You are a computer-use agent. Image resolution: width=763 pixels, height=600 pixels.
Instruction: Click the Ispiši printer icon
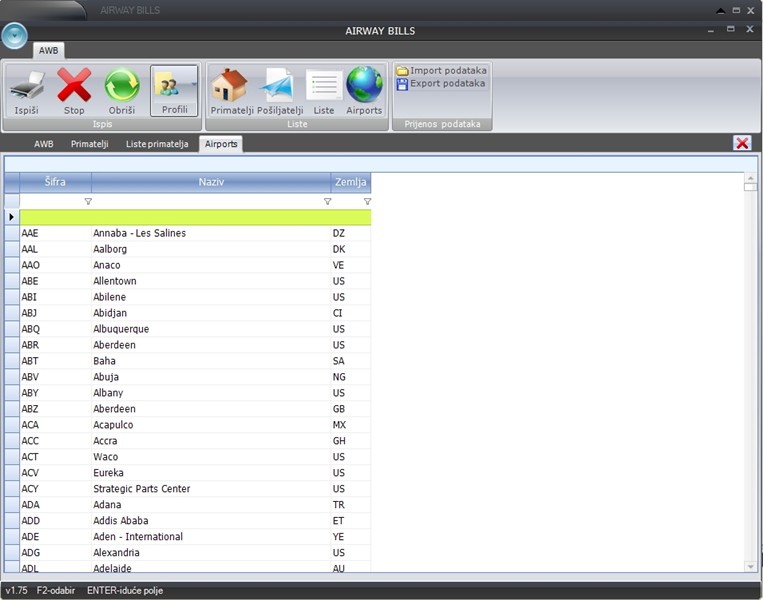point(27,86)
